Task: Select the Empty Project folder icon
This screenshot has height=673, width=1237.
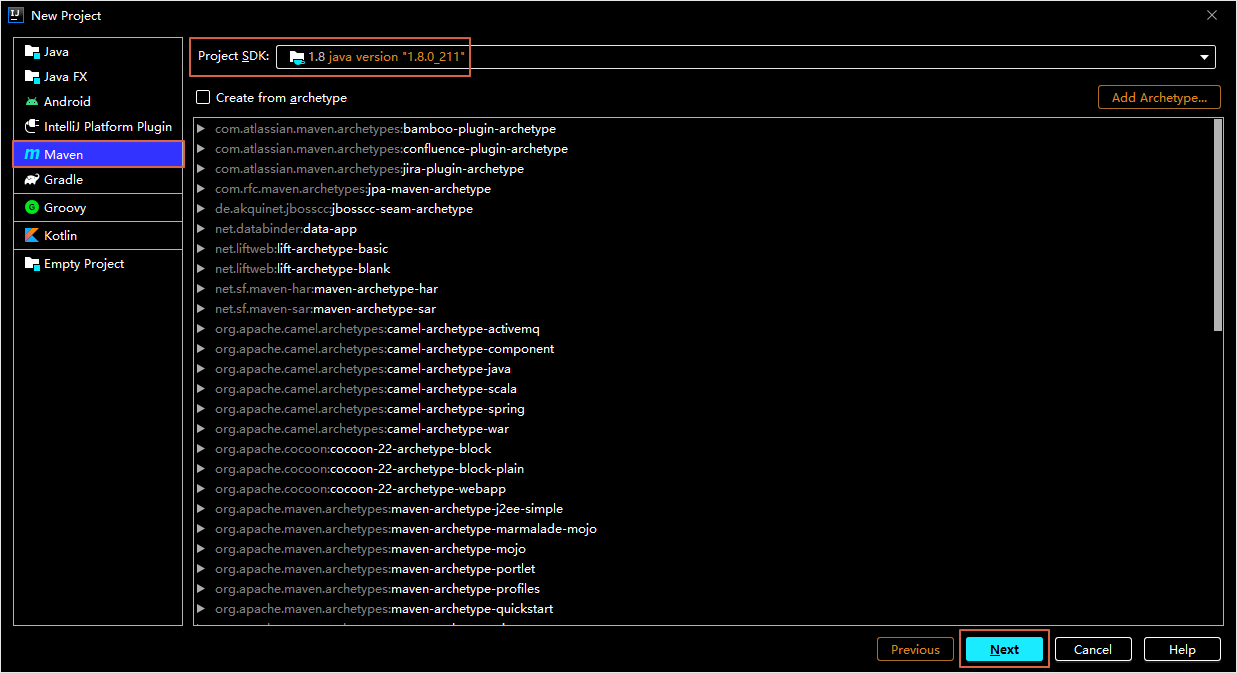Action: coord(32,264)
